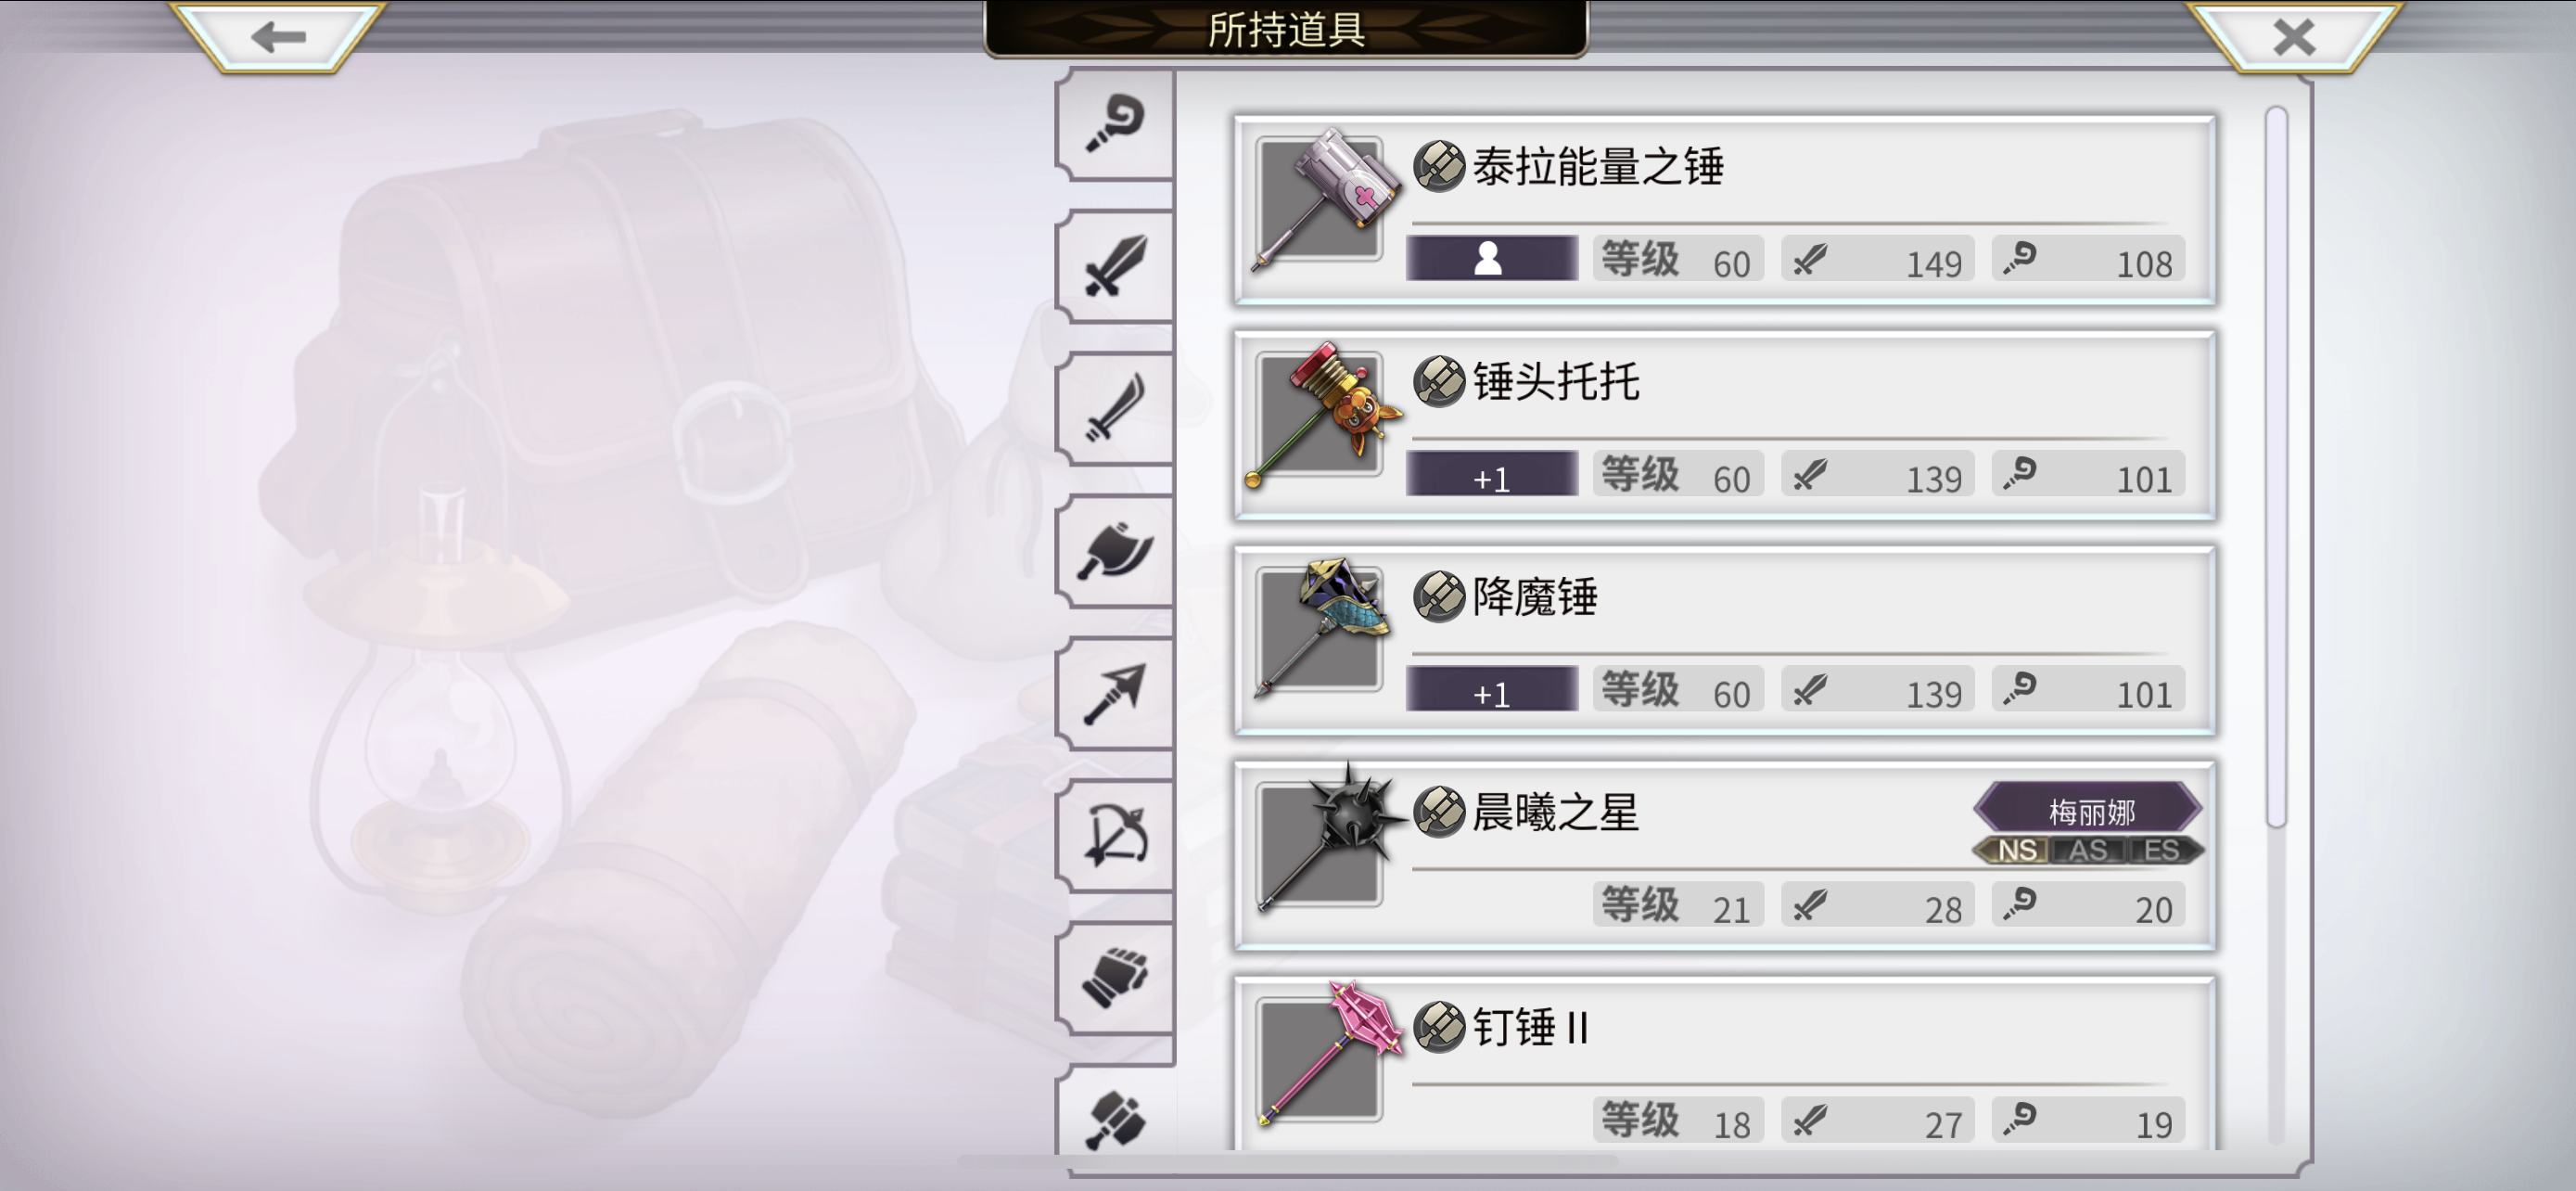The image size is (2576, 1191).
Task: Select the katana weapon category tab
Action: pos(1115,408)
